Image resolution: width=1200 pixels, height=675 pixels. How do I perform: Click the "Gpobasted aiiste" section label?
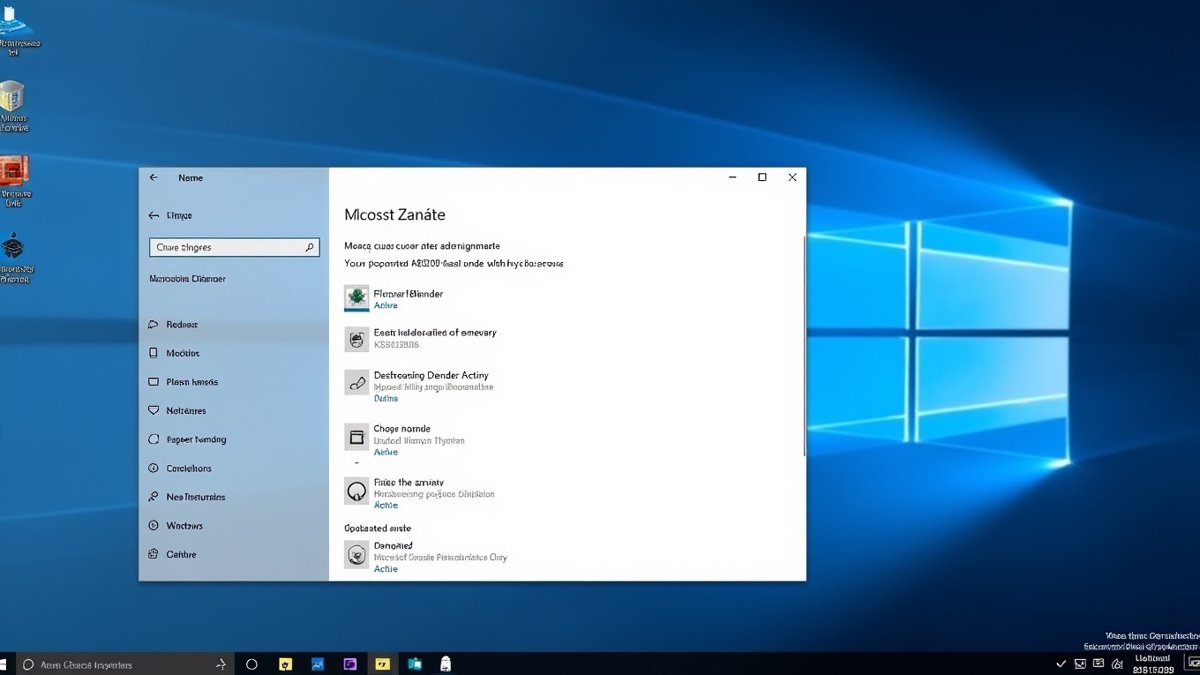tap(378, 528)
